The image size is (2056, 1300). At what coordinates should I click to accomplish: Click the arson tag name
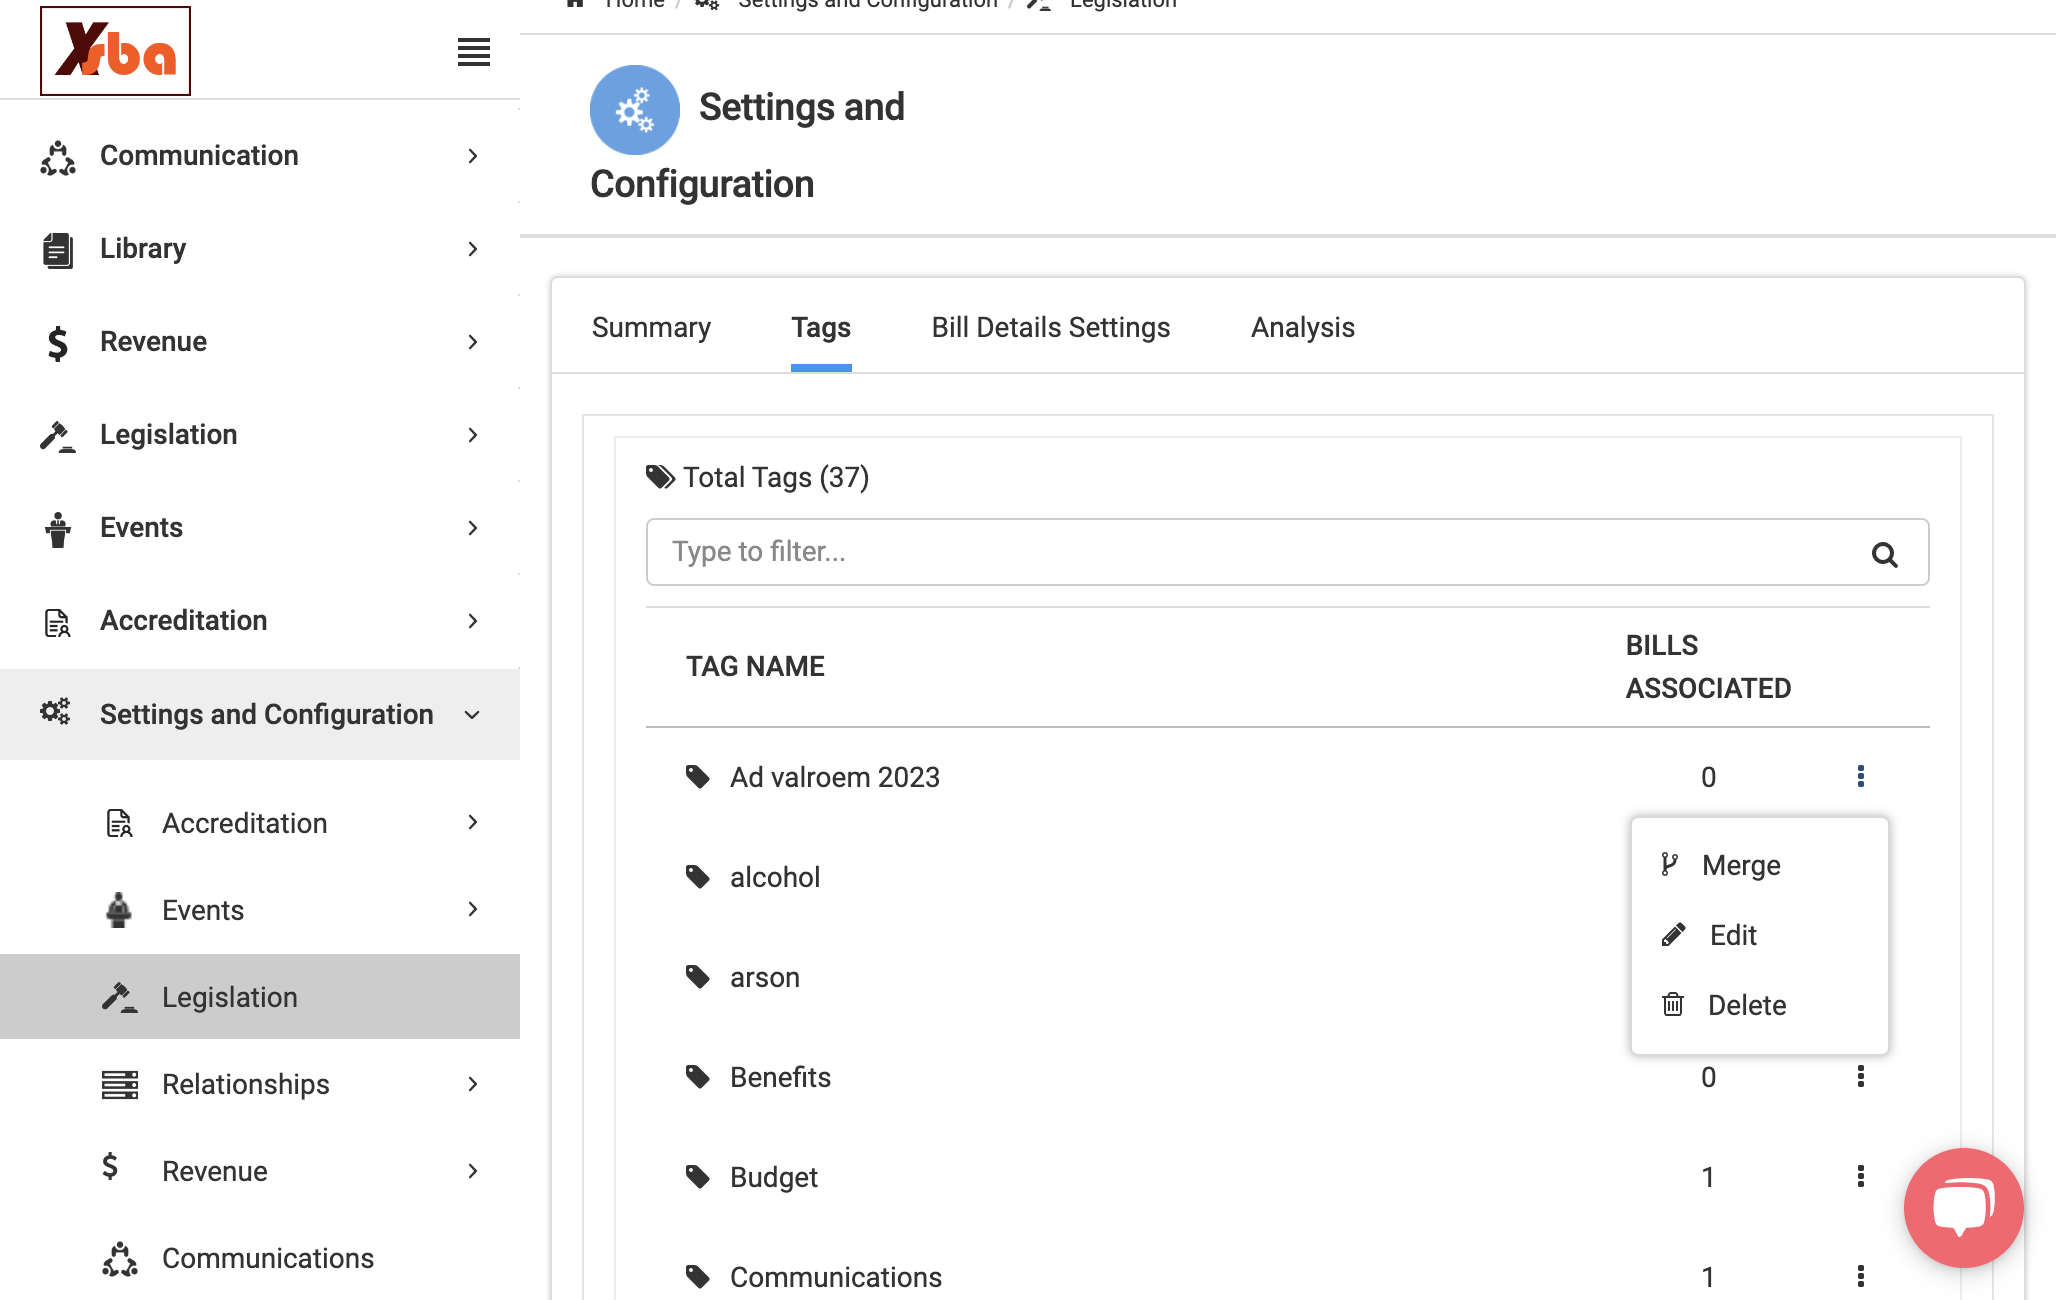(x=765, y=977)
